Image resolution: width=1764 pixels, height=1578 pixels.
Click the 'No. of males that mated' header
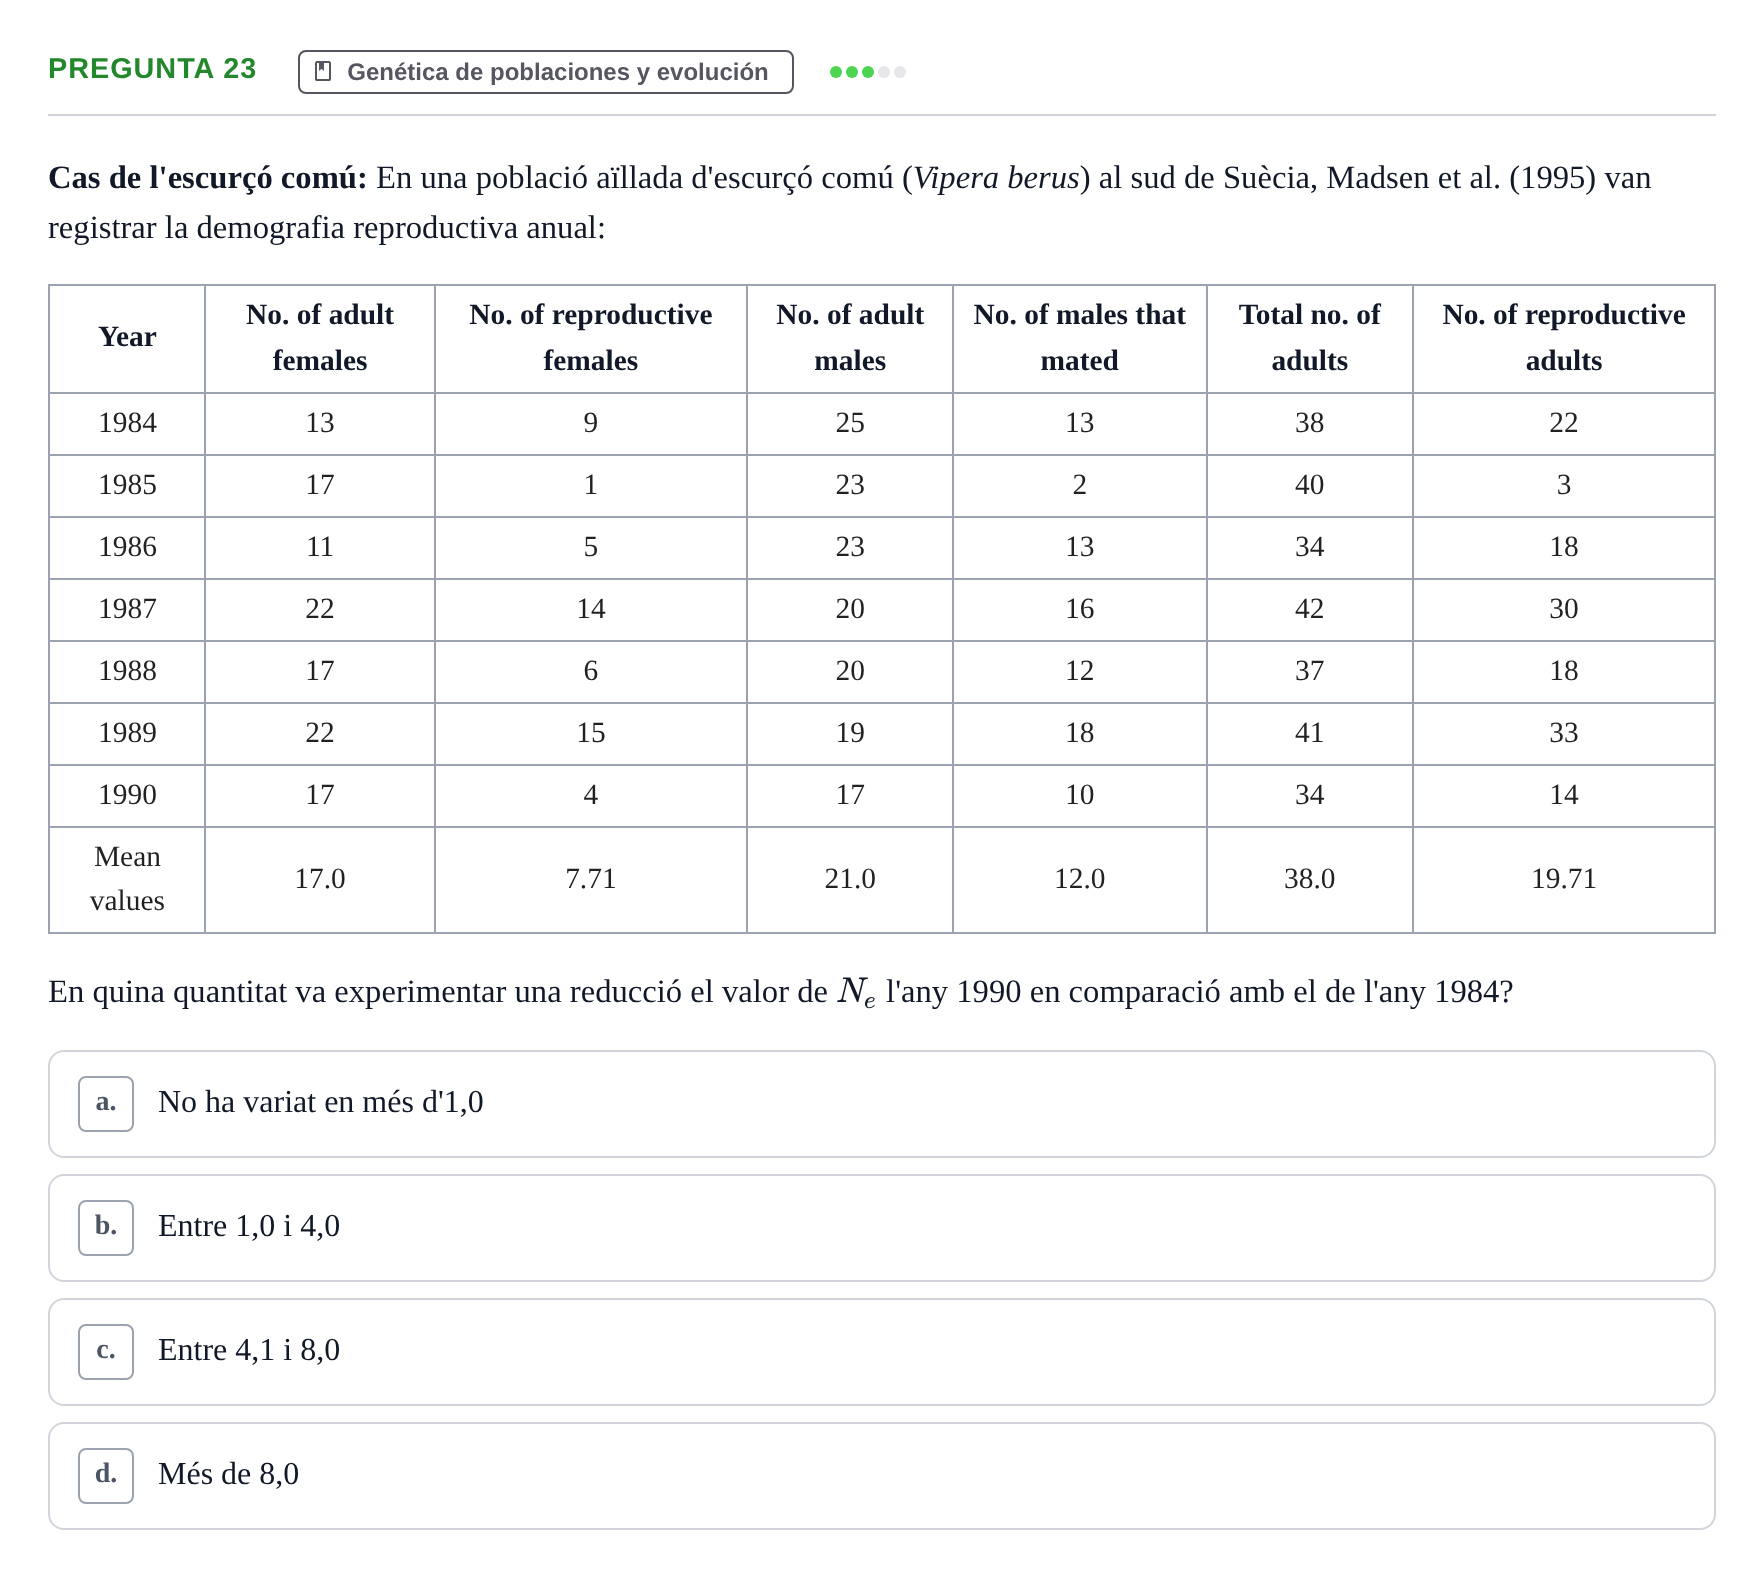1080,338
